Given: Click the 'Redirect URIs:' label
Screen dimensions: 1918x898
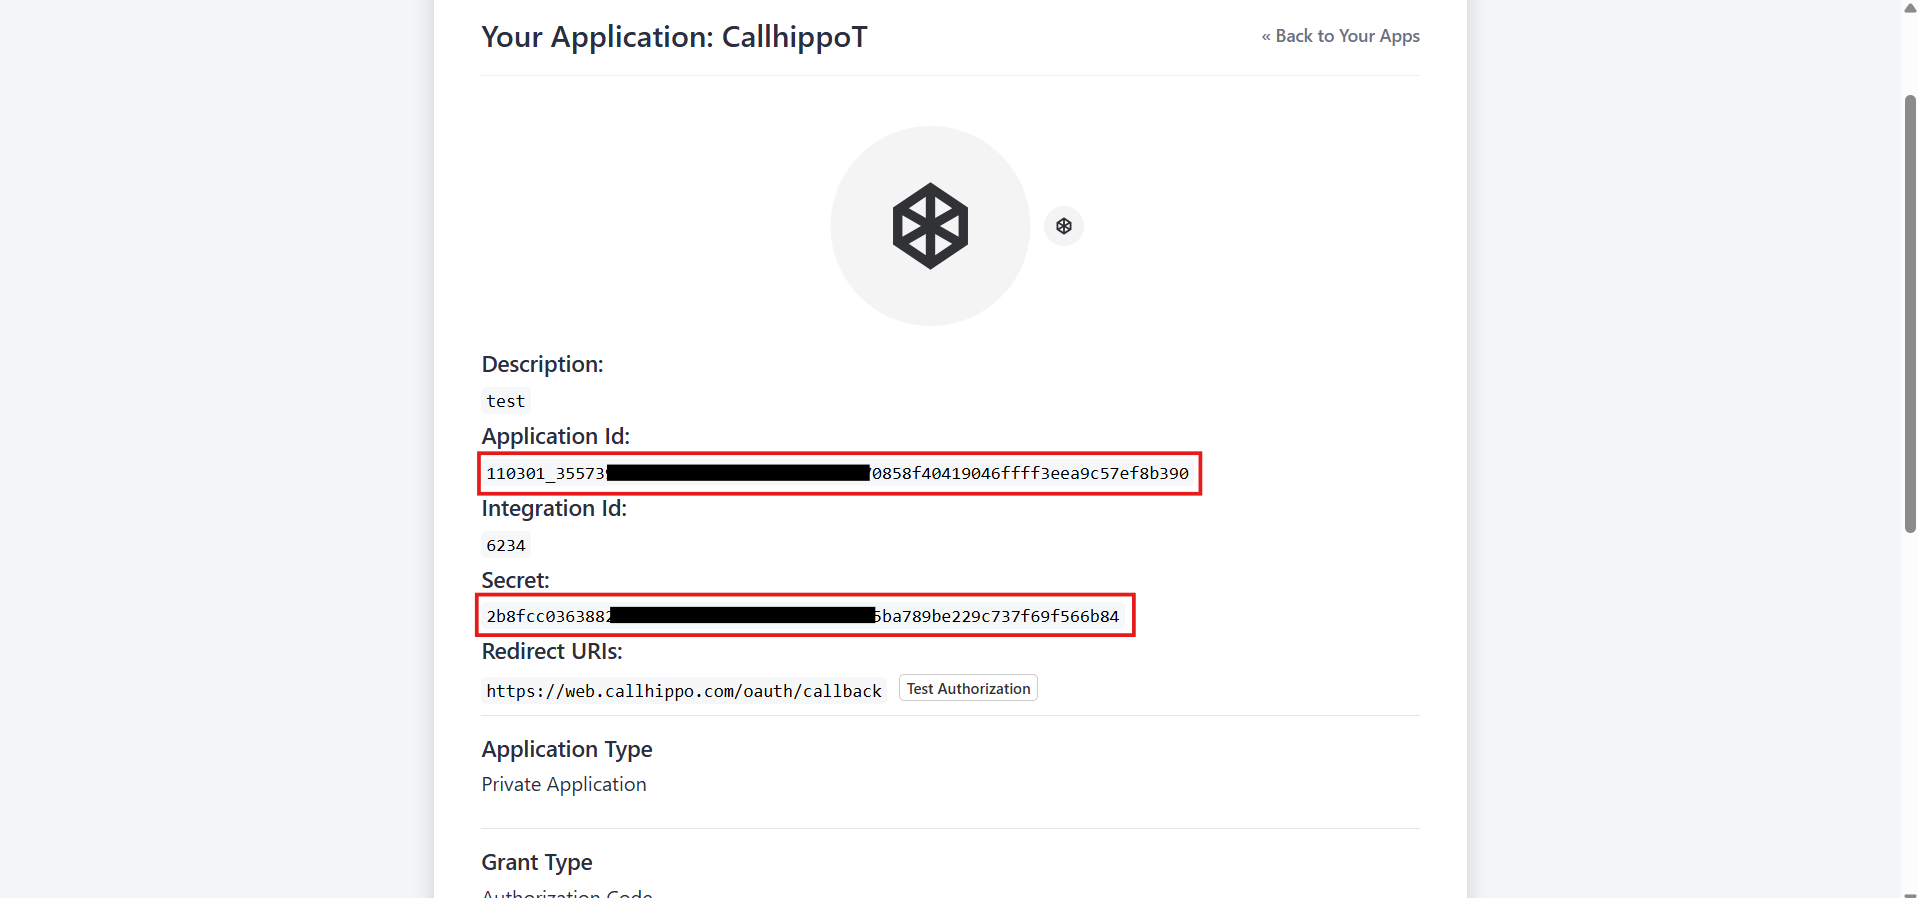Looking at the screenshot, I should click(552, 652).
